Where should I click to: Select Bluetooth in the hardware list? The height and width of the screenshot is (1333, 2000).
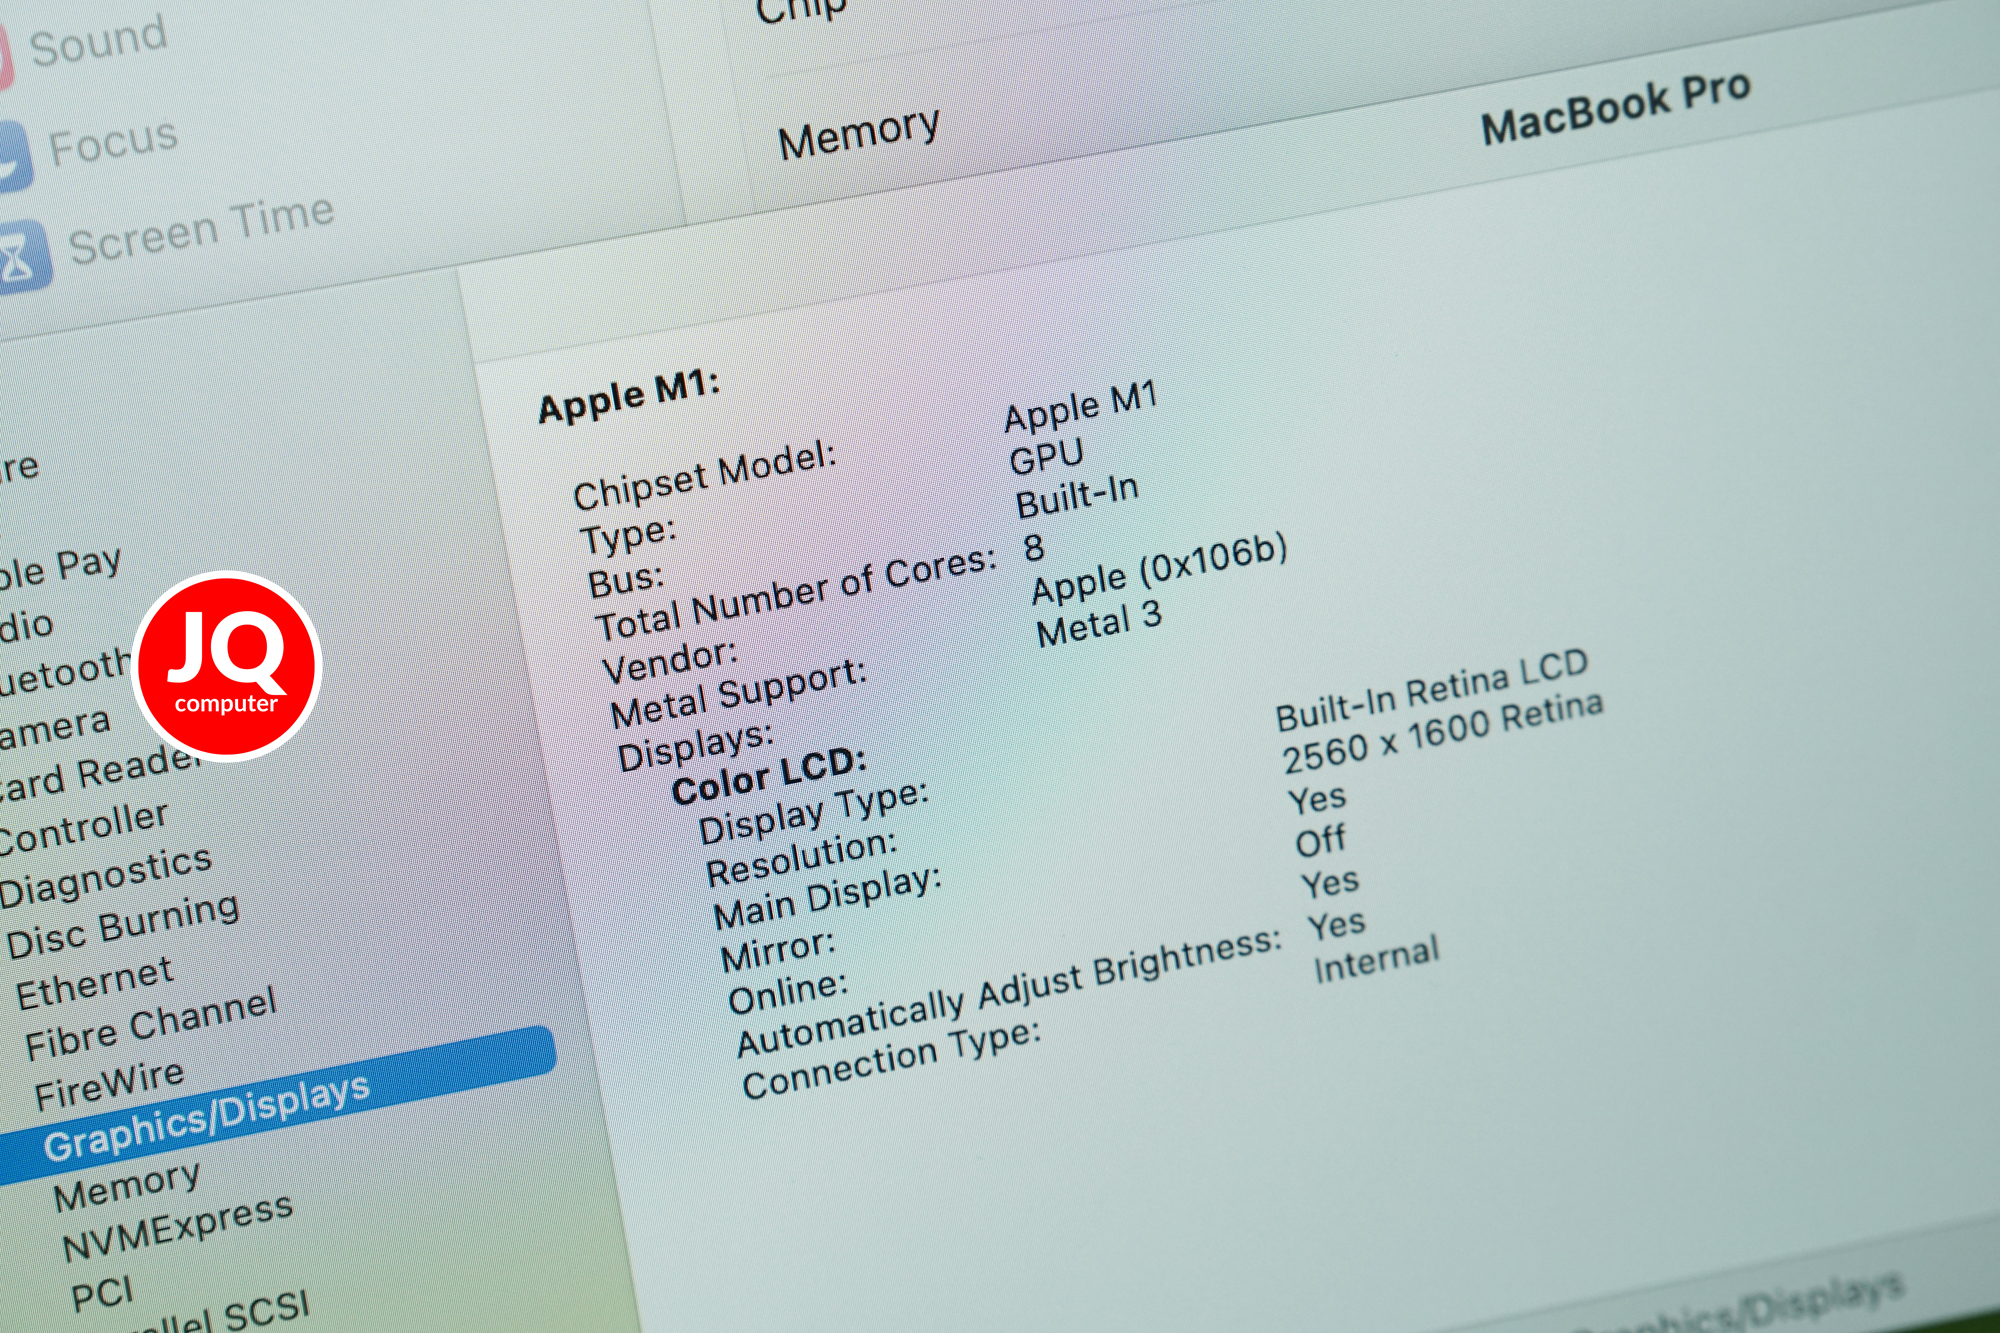pyautogui.click(x=65, y=672)
